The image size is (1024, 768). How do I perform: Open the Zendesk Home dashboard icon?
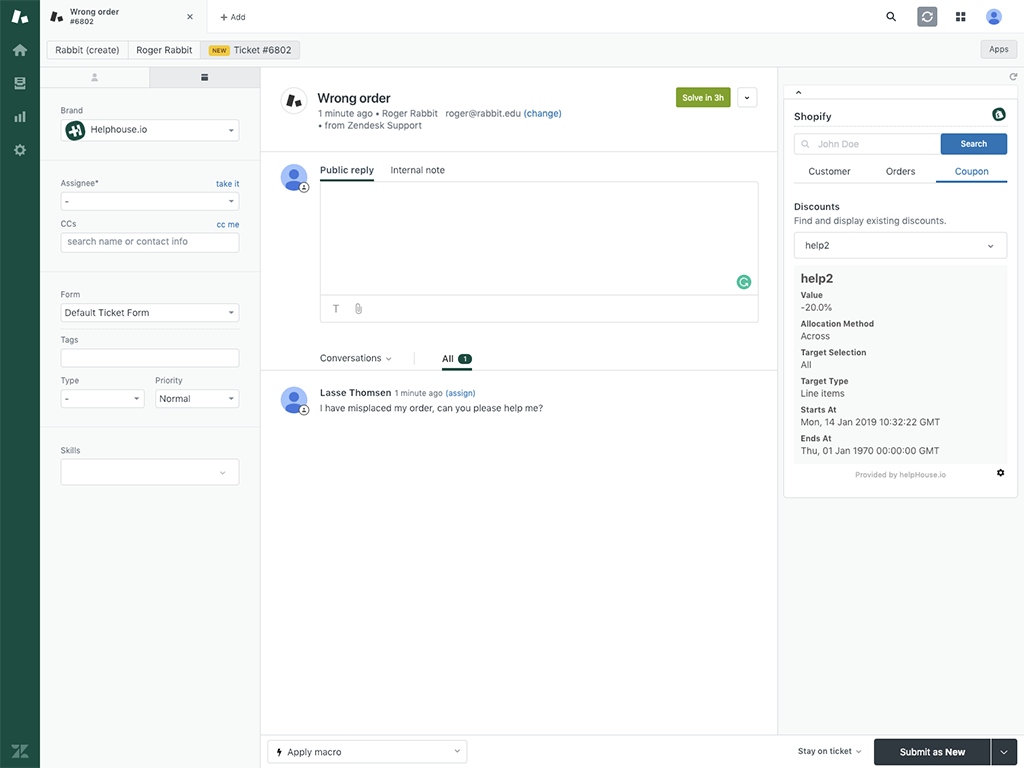[x=19, y=49]
